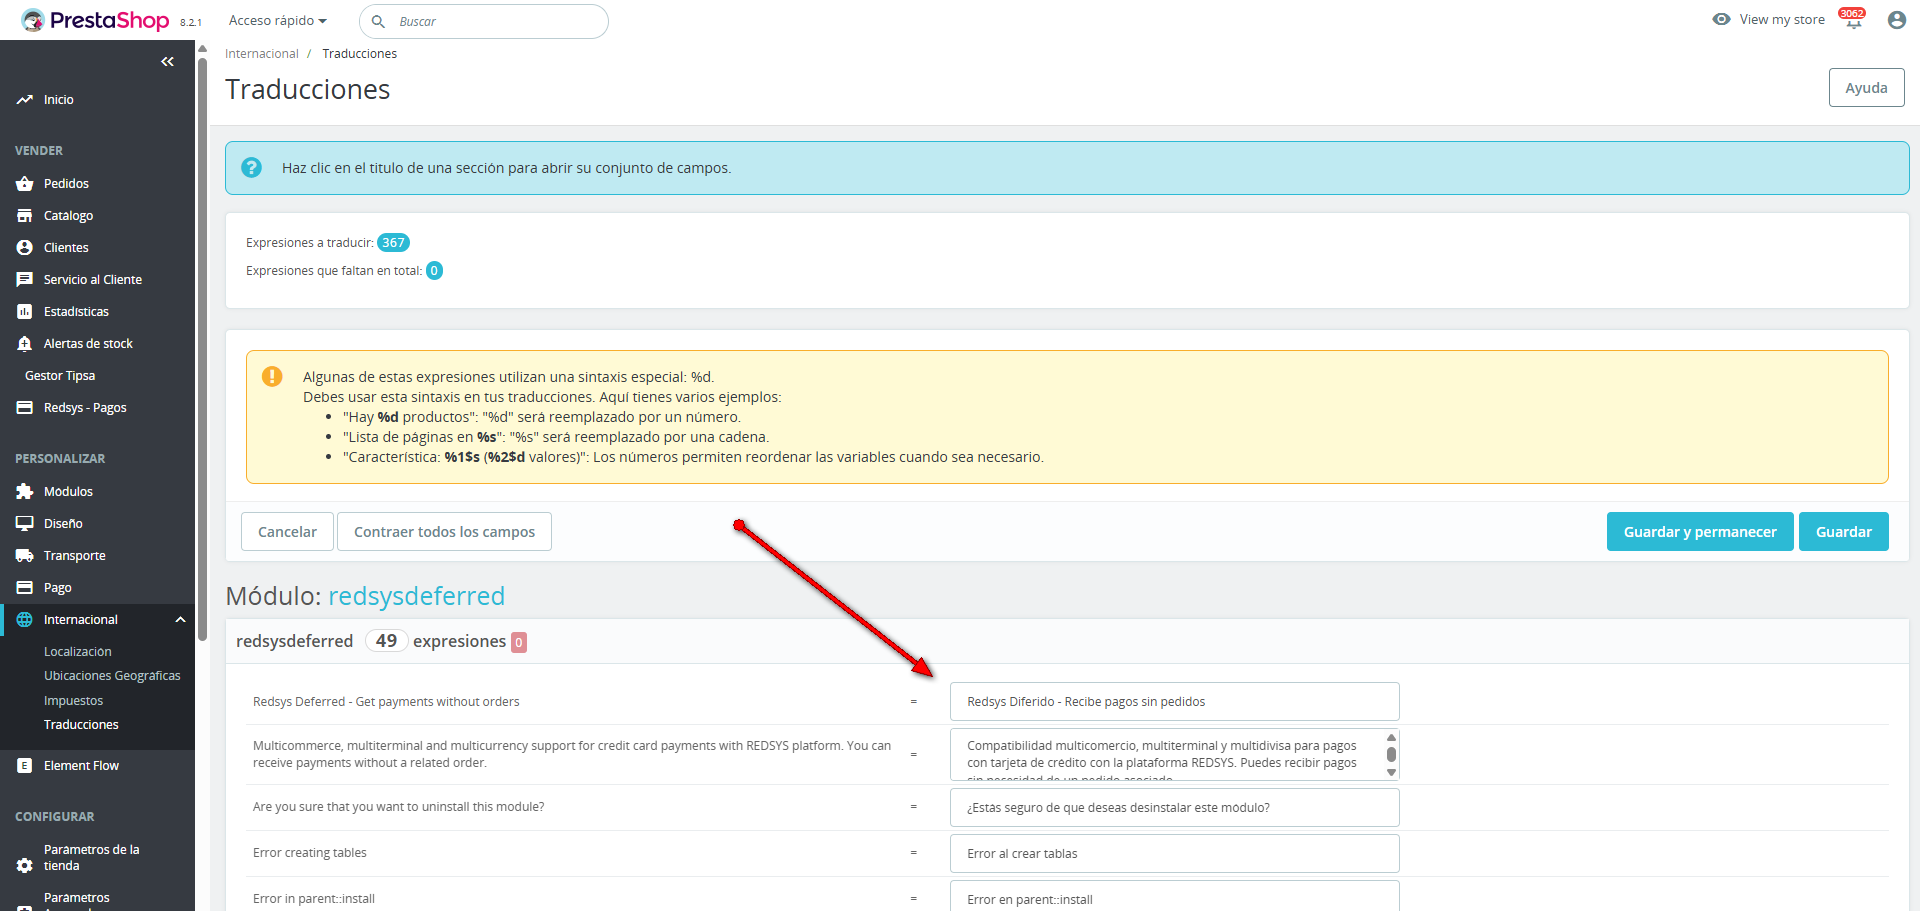Click the Servicio al Cliente chat icon
Screen dimensions: 1920x911
pyautogui.click(x=25, y=280)
